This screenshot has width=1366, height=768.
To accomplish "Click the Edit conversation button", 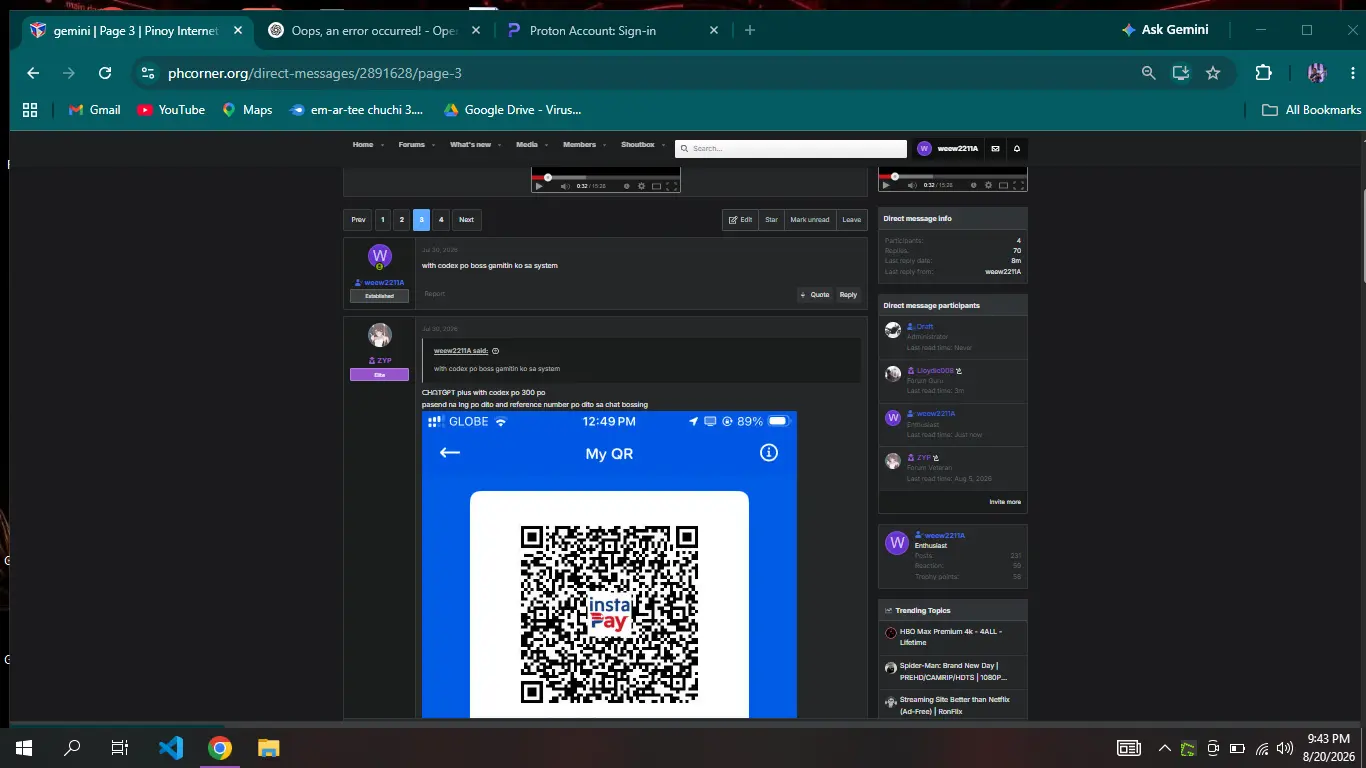I will coord(740,220).
